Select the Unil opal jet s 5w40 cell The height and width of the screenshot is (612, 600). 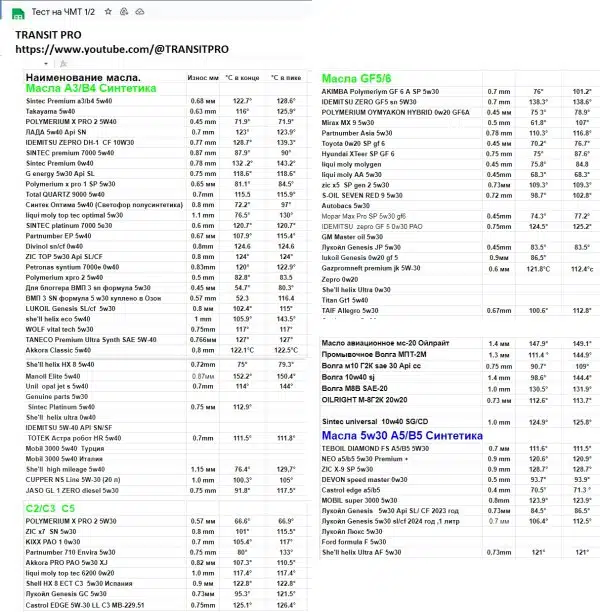57,386
